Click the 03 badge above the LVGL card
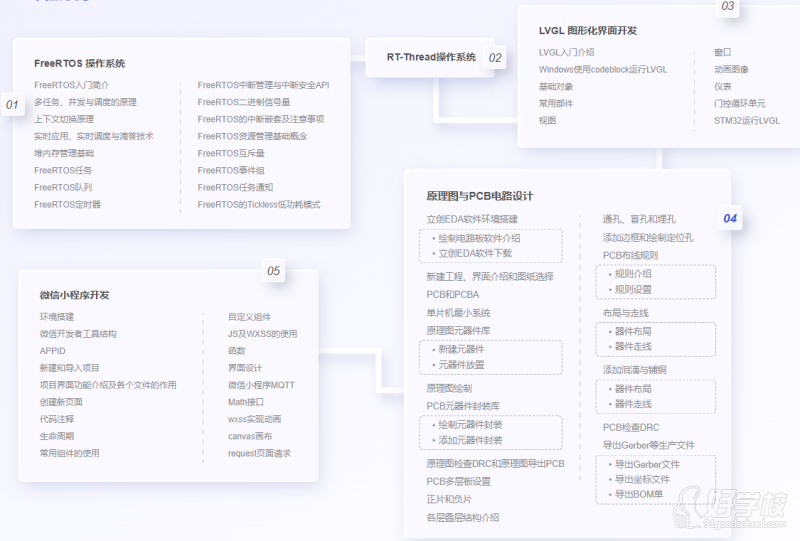The width and height of the screenshot is (800, 541). (x=727, y=7)
